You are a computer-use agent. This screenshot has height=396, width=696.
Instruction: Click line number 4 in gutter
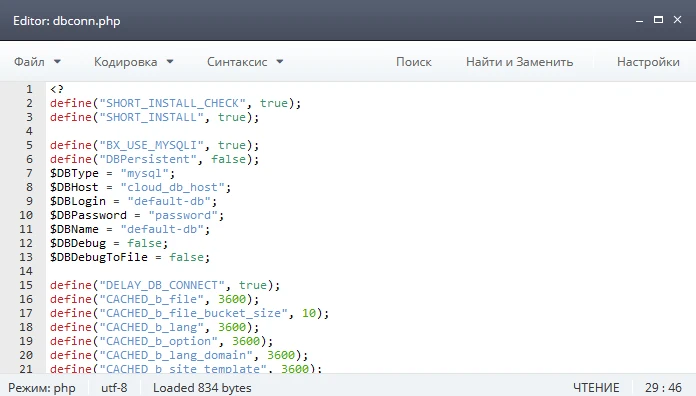[x=29, y=131]
